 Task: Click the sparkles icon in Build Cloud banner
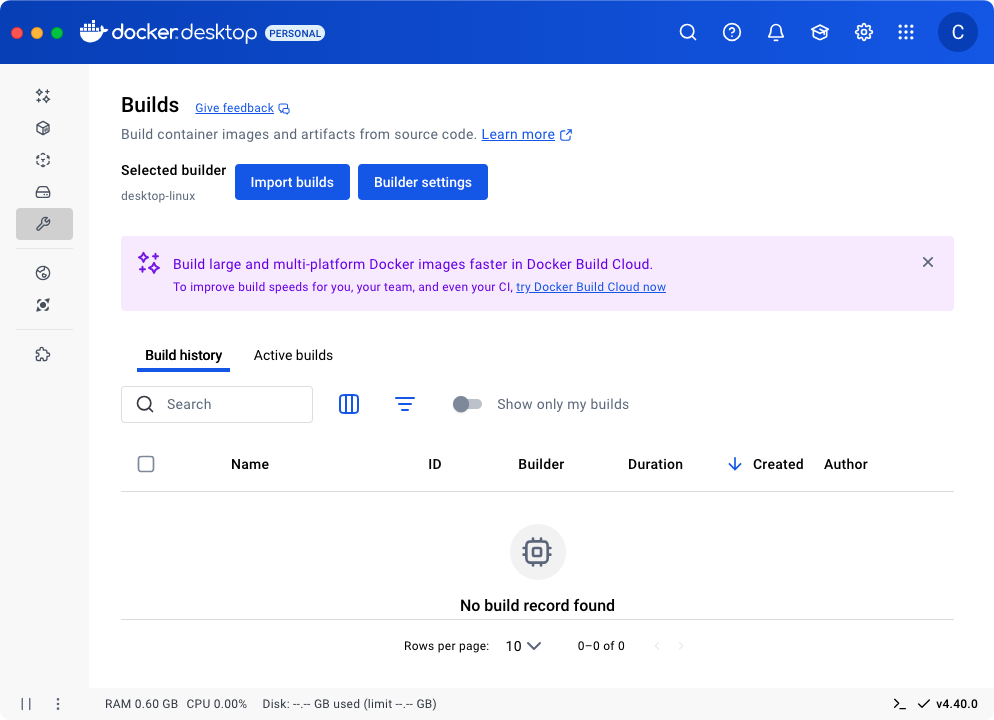(x=149, y=263)
